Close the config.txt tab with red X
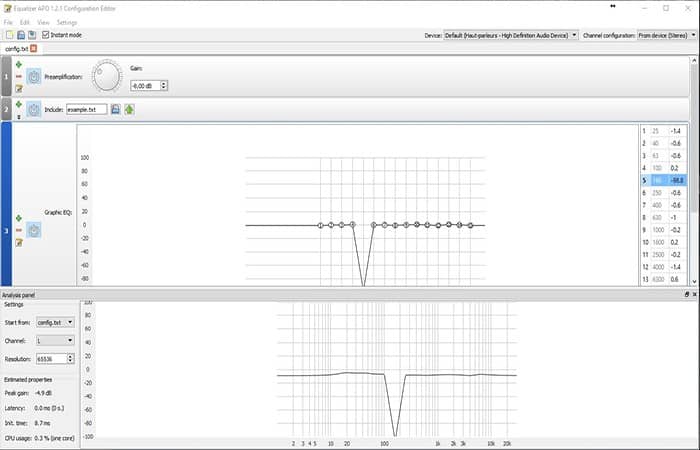The image size is (700, 450). pyautogui.click(x=33, y=48)
